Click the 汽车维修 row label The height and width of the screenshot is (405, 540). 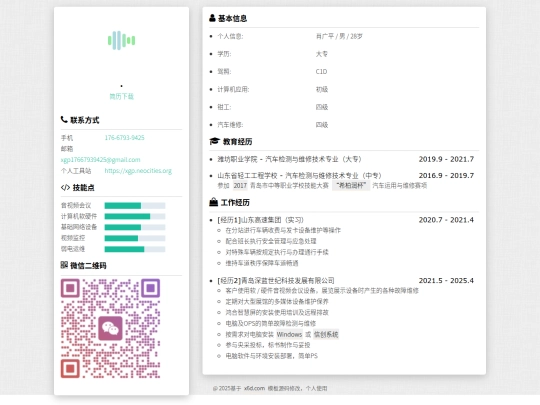pyautogui.click(x=230, y=125)
